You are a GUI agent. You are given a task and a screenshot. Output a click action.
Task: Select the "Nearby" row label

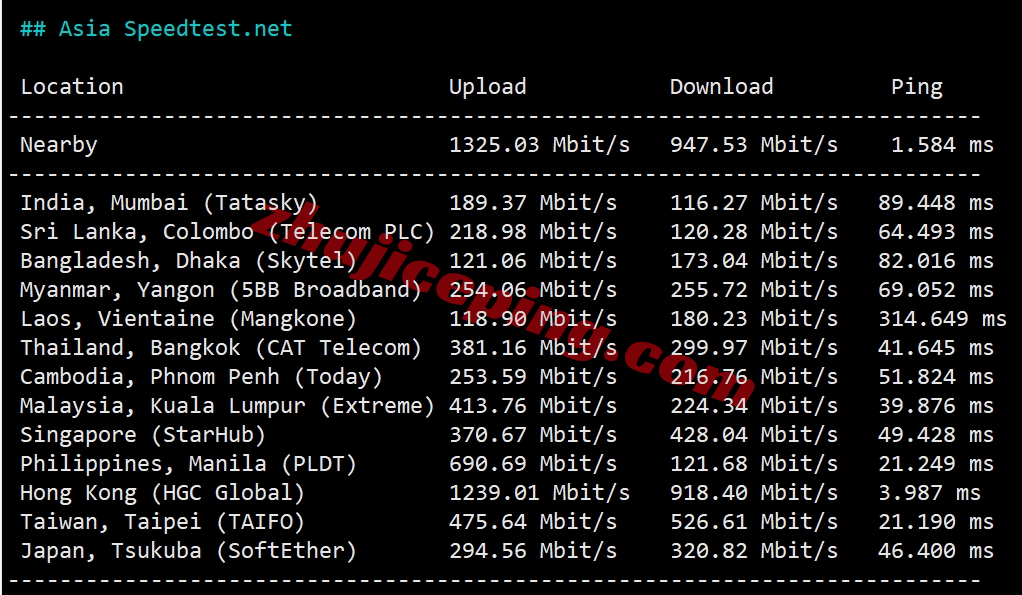[x=59, y=145]
